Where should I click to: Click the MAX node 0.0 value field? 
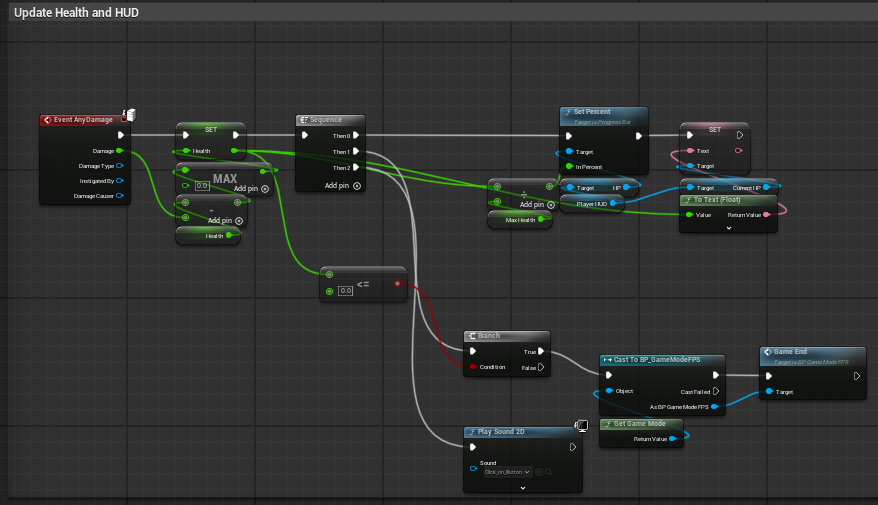[202, 185]
